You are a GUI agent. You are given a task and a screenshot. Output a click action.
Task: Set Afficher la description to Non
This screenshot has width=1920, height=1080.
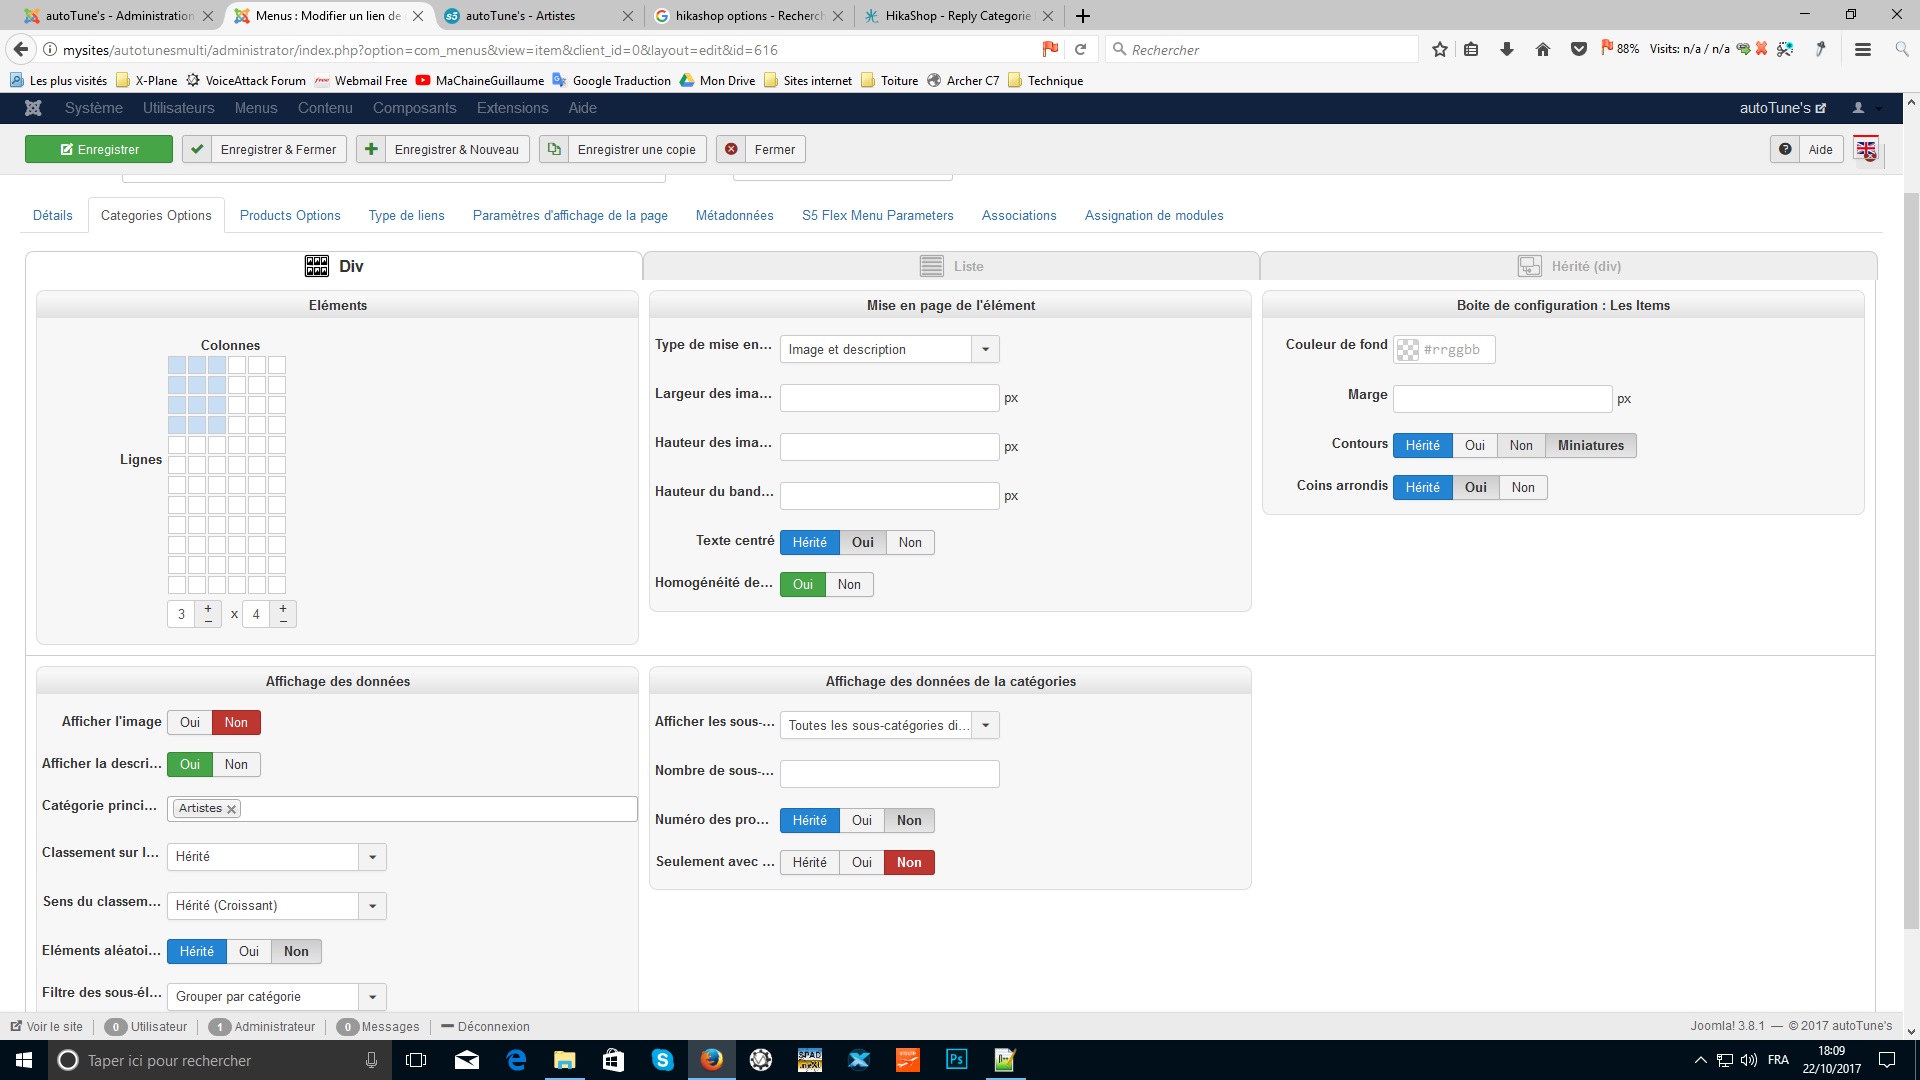coord(236,764)
